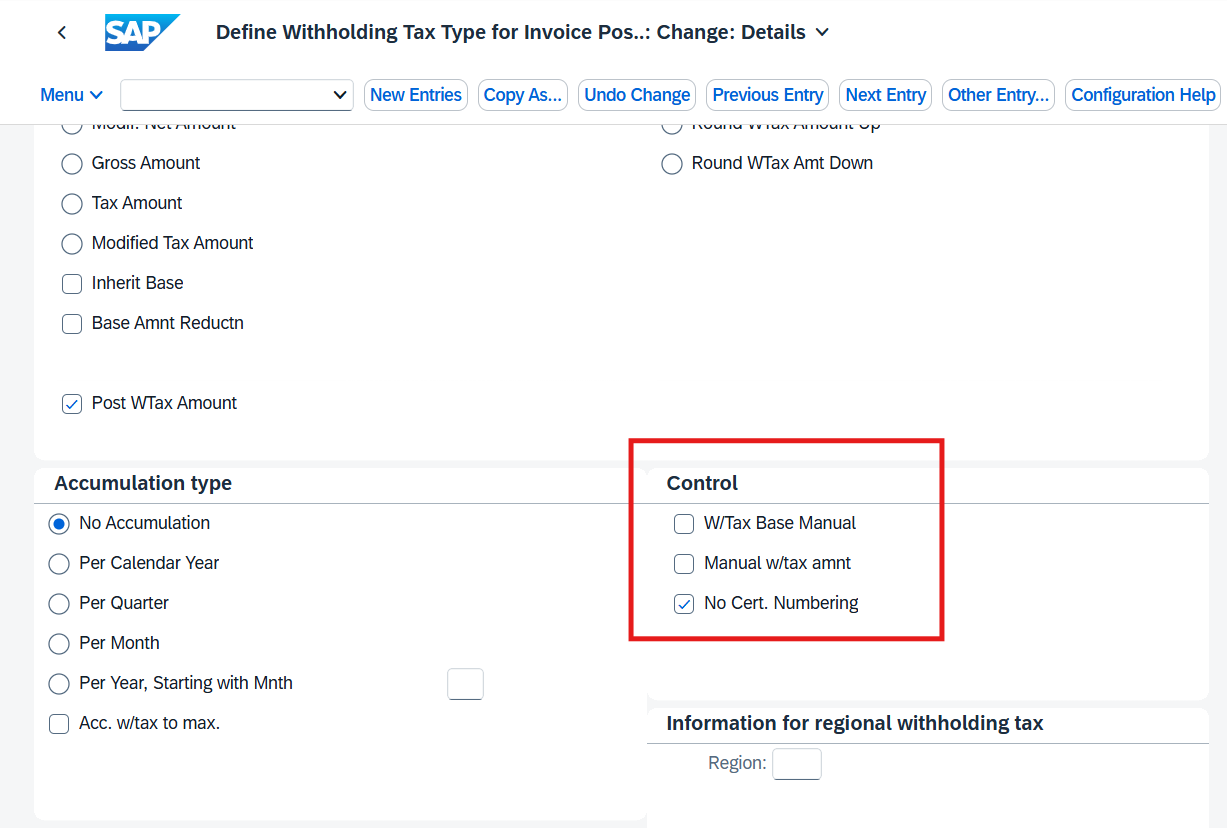Enable the Inherit Base checkbox
This screenshot has width=1227, height=828.
point(72,284)
